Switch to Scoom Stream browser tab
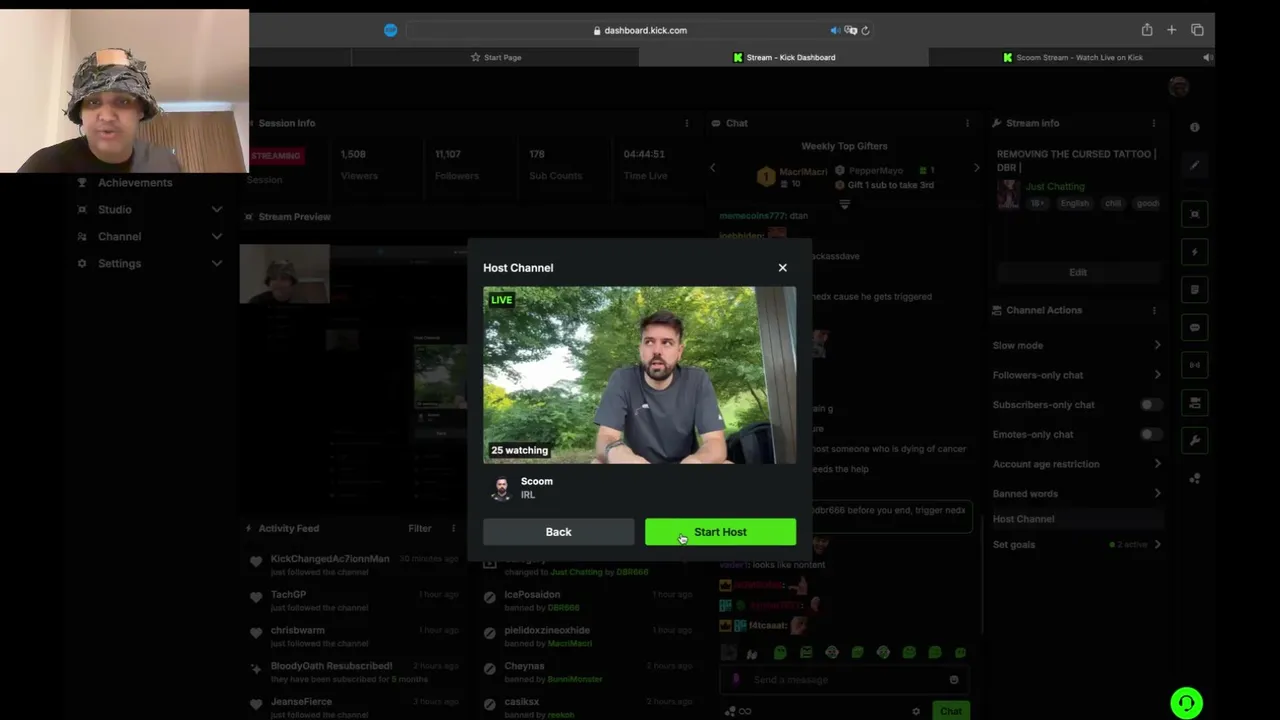Viewport: 1280px width, 720px height. 1072,57
